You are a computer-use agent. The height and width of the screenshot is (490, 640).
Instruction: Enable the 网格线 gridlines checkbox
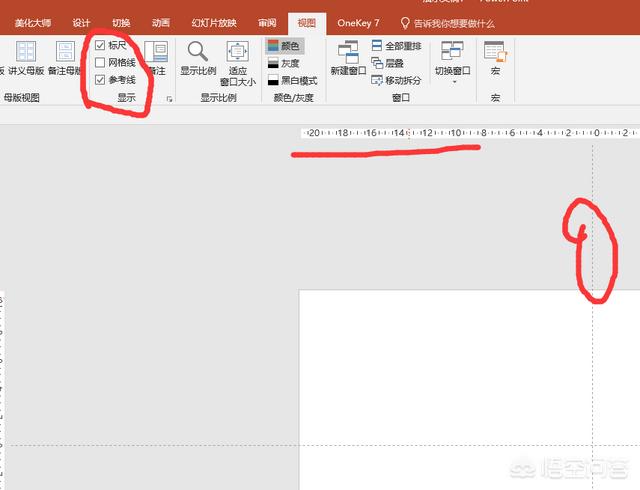[x=100, y=63]
